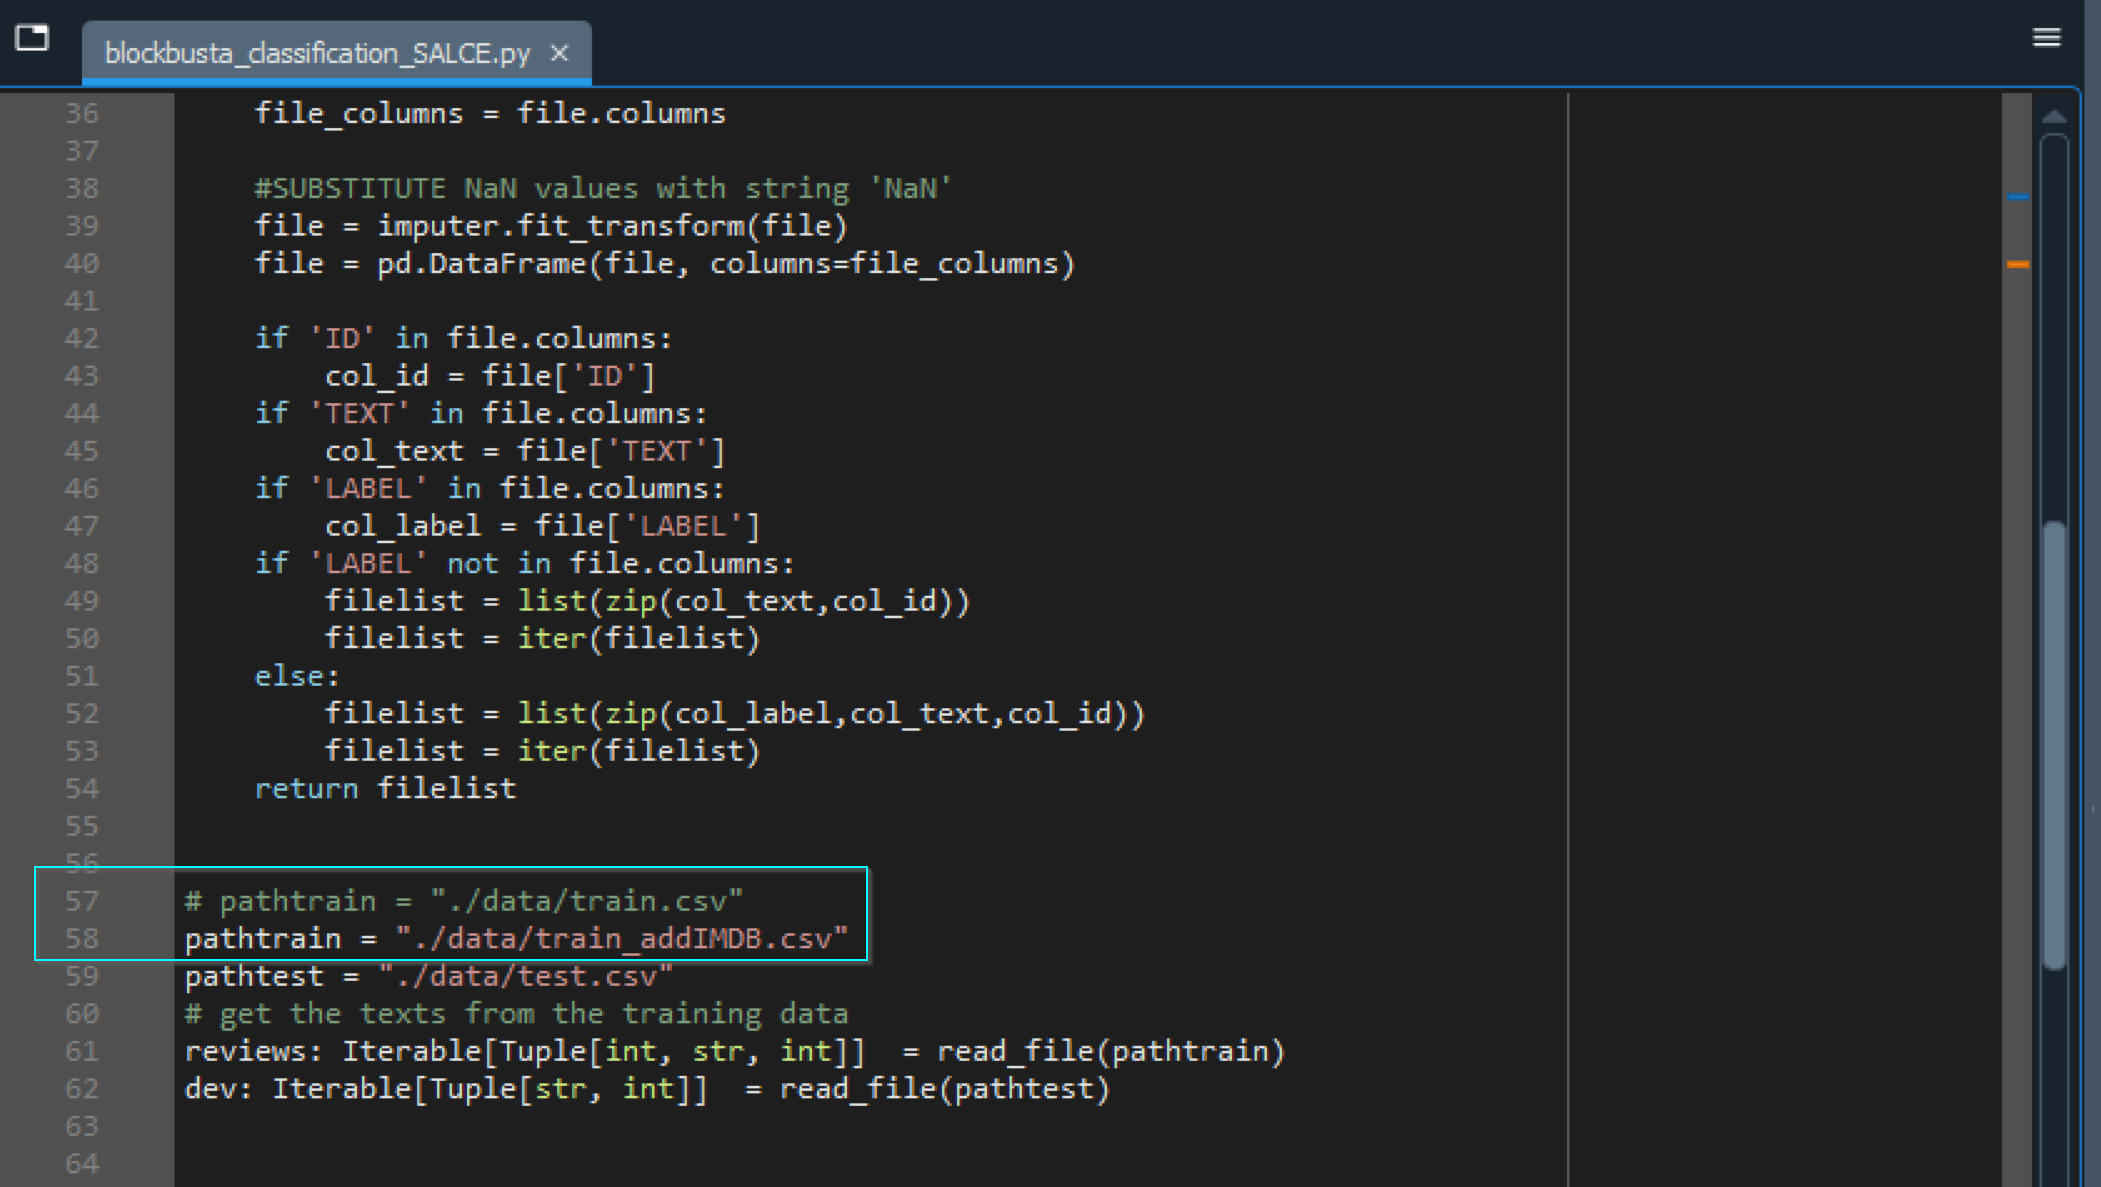
Task: Click 'filelist = iter(filelist)' on line 50
Action: tap(542, 638)
